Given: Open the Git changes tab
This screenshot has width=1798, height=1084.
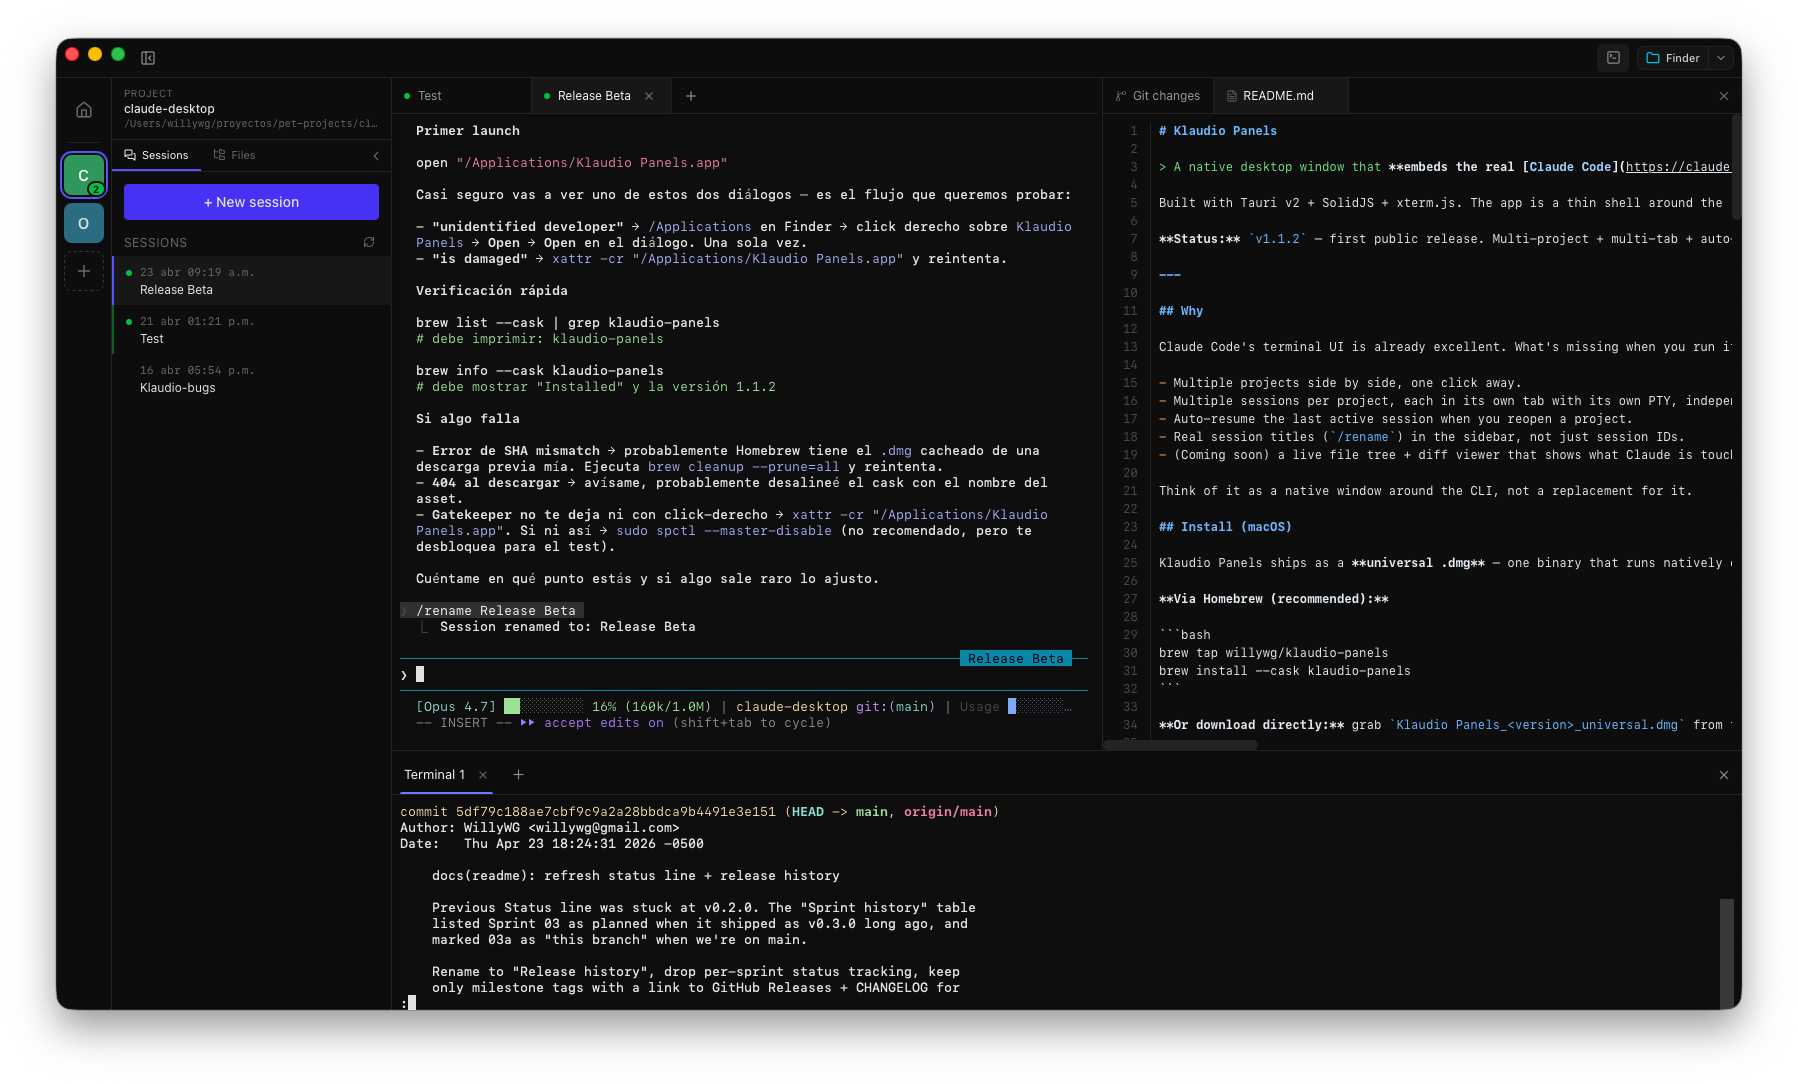Looking at the screenshot, I should (1158, 96).
